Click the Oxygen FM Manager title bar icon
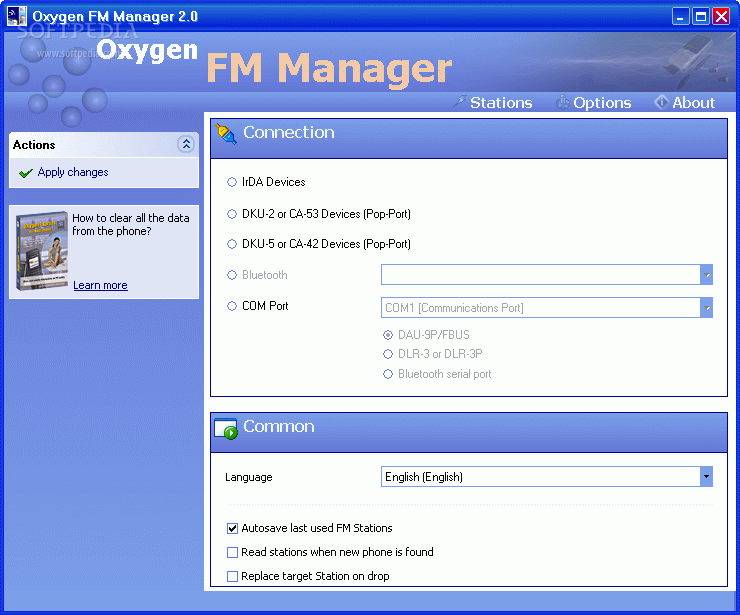 tap(17, 16)
